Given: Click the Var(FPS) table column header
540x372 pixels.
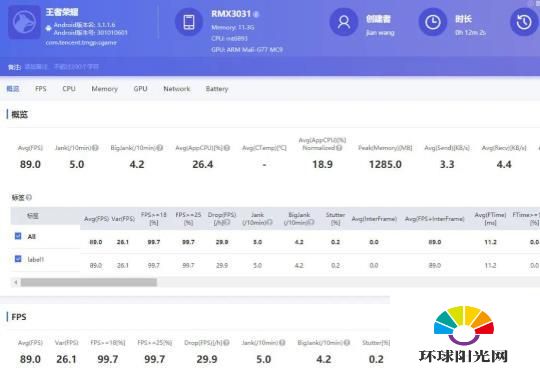Looking at the screenshot, I should click(123, 219).
